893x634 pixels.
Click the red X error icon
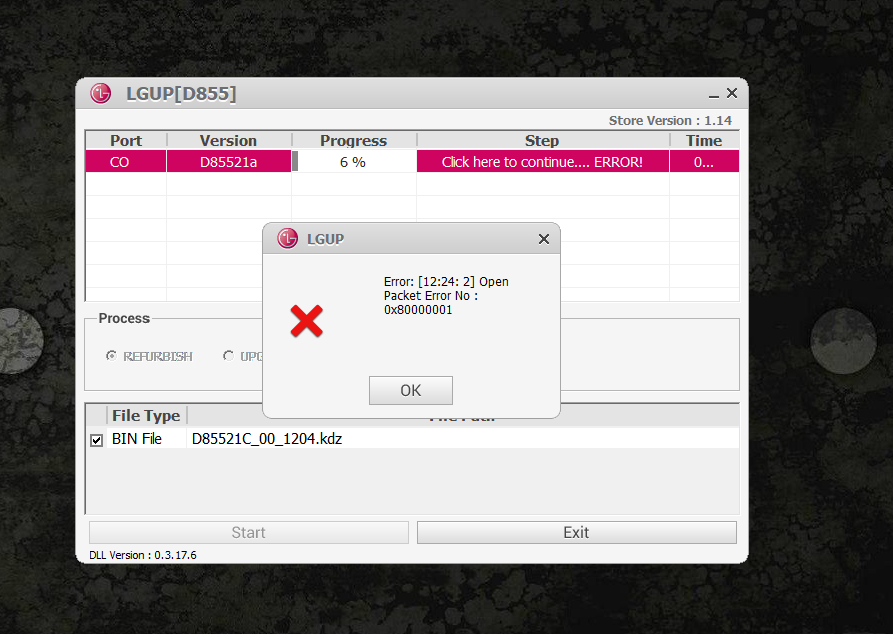point(306,321)
